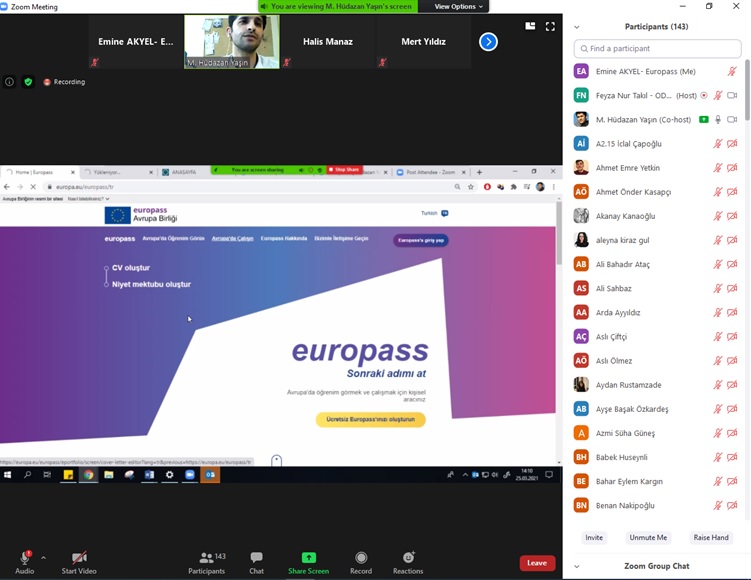The width and height of the screenshot is (751, 580).
Task: Click video-off icon for Akanay Kanaoğlu
Action: [732, 216]
